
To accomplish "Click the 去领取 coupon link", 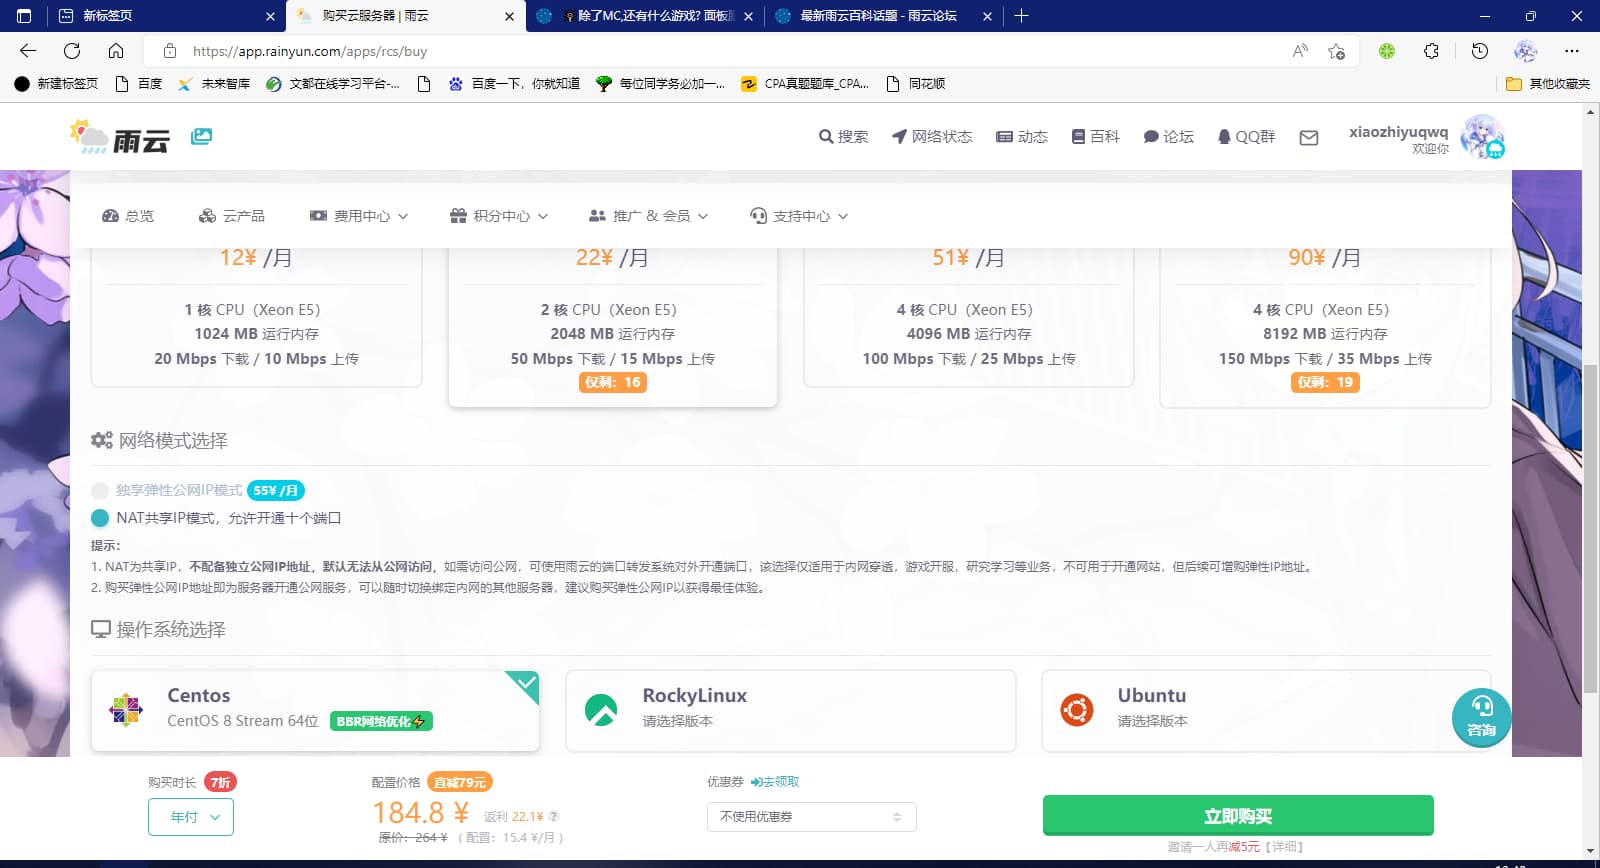I will click(775, 782).
